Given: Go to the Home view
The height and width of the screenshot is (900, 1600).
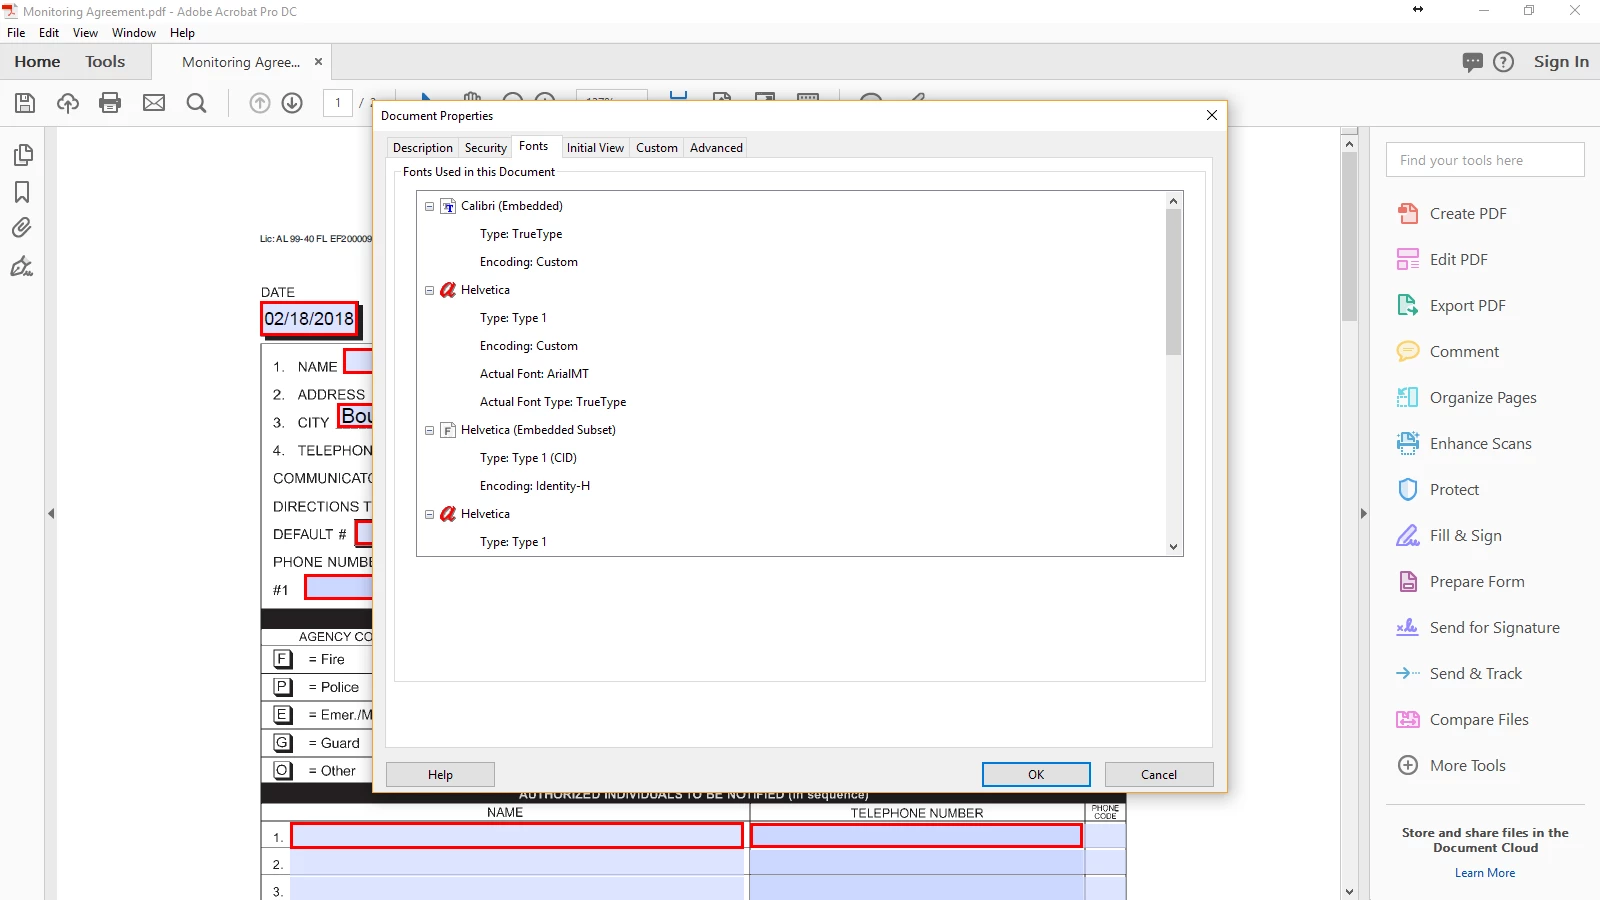Looking at the screenshot, I should click(37, 62).
